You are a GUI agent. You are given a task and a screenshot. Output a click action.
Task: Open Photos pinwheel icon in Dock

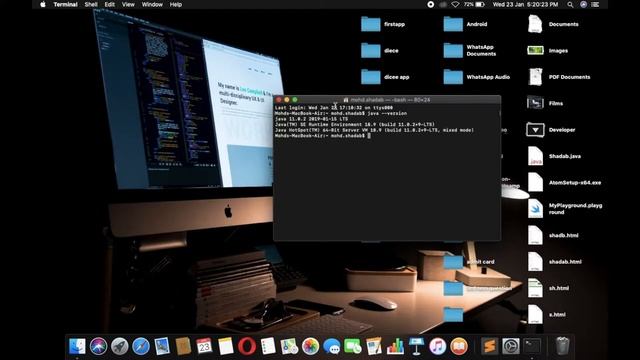click(310, 346)
